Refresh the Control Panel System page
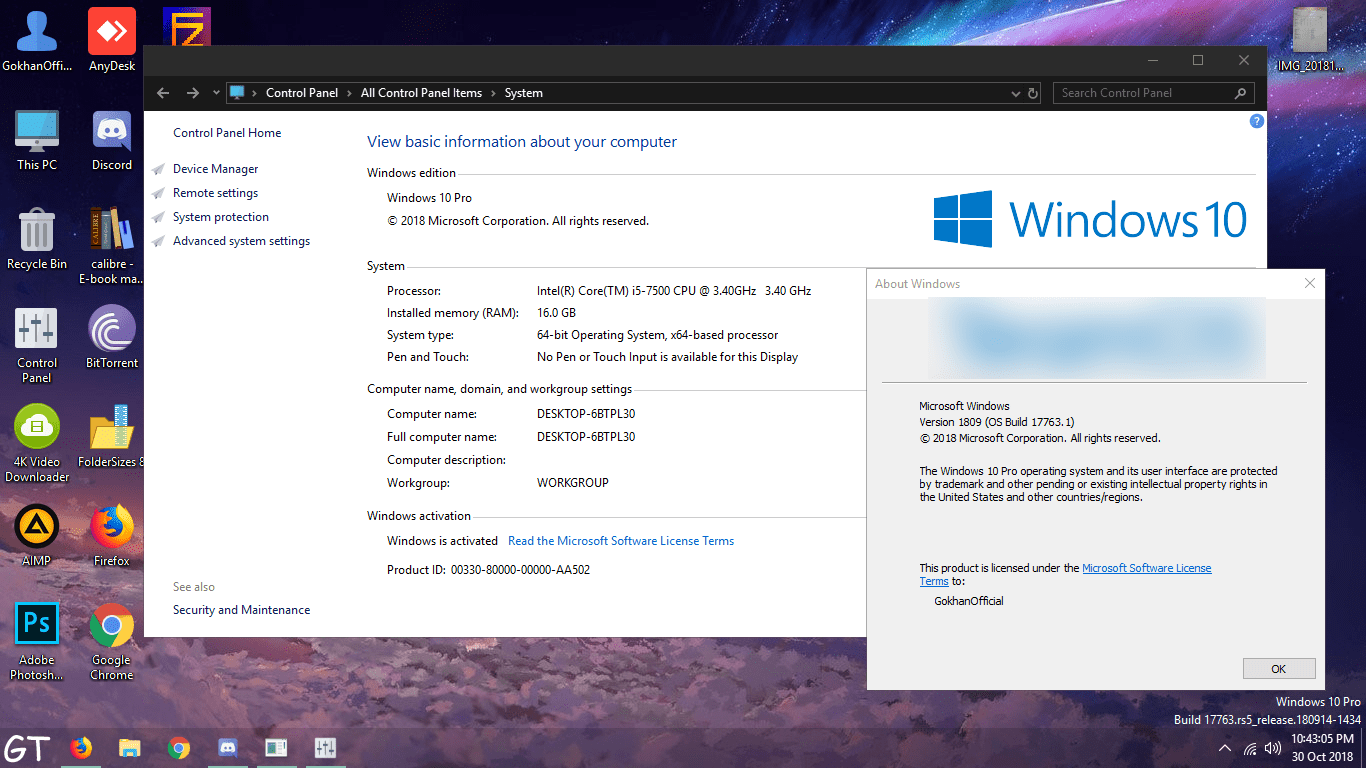 click(x=1034, y=93)
